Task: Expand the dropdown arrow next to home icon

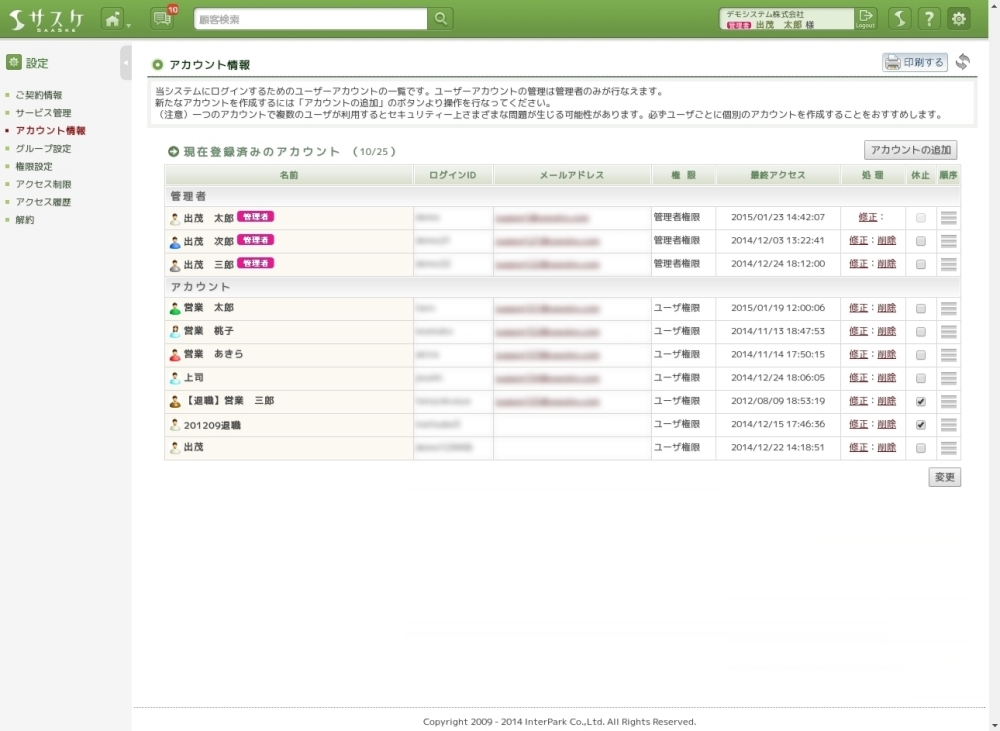Action: 129,24
